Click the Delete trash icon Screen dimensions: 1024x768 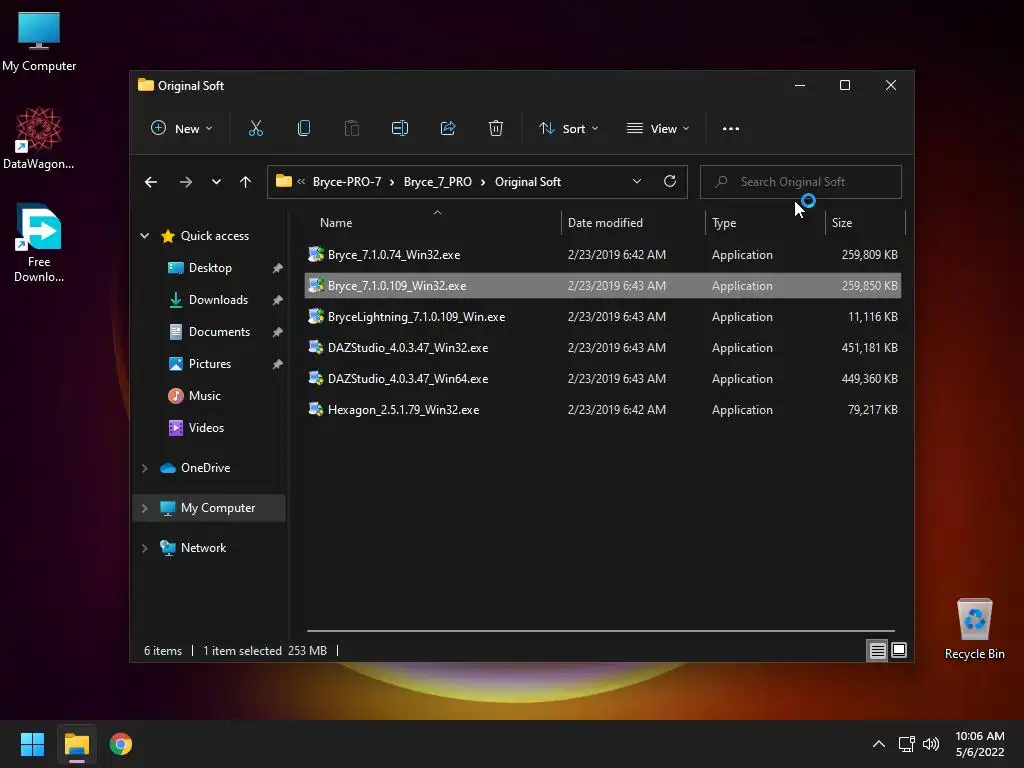(496, 129)
